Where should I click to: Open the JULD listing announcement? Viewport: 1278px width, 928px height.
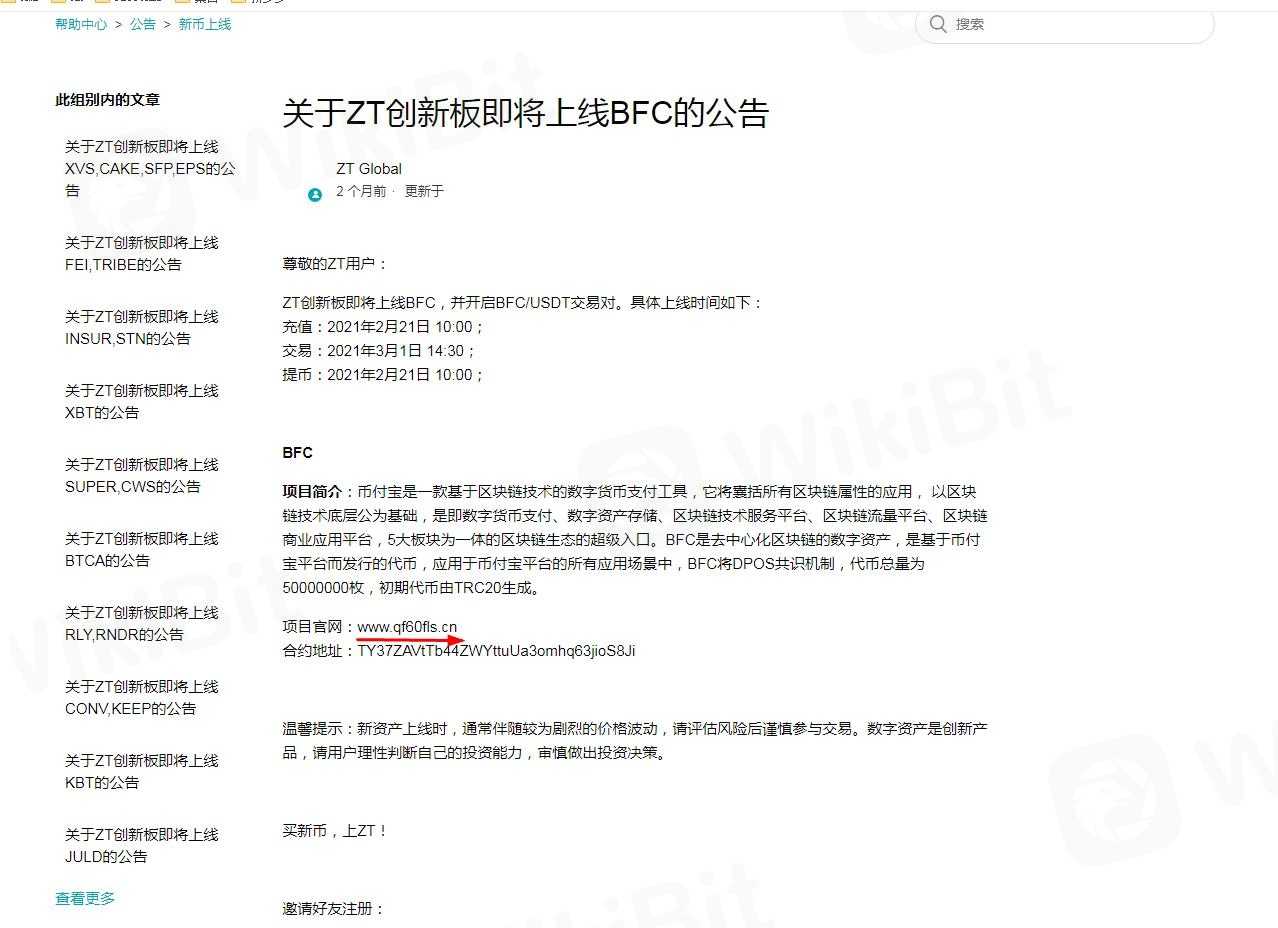coord(141,846)
